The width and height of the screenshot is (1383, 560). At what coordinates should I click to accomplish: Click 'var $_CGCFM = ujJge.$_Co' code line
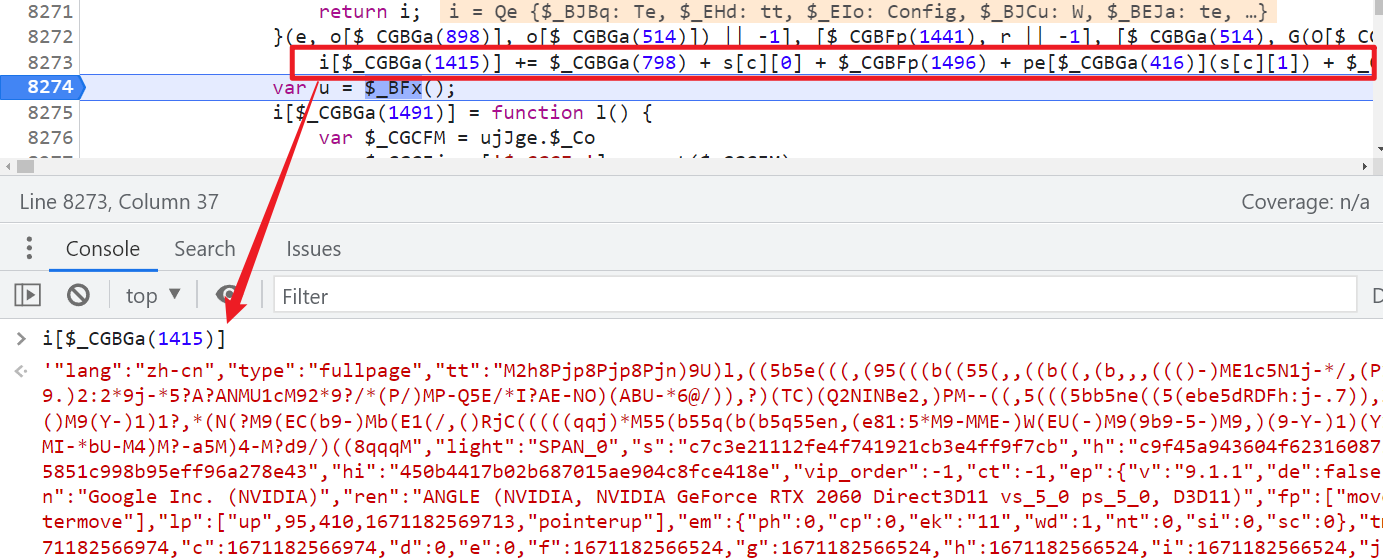pos(457,137)
